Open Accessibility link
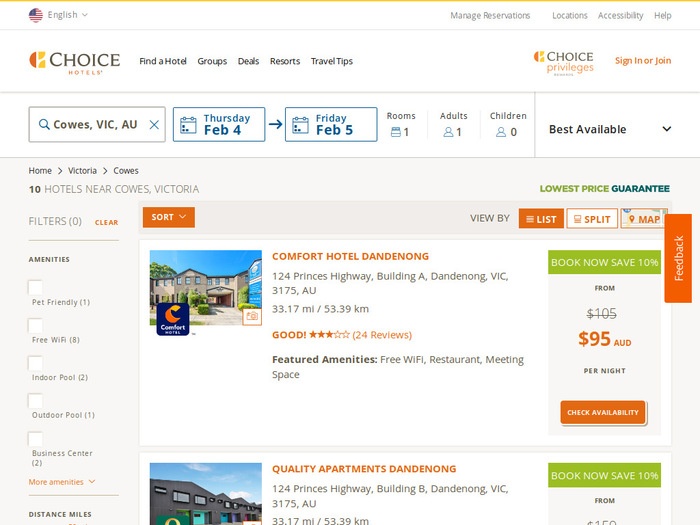Viewport: 700px width, 525px height. 620,16
